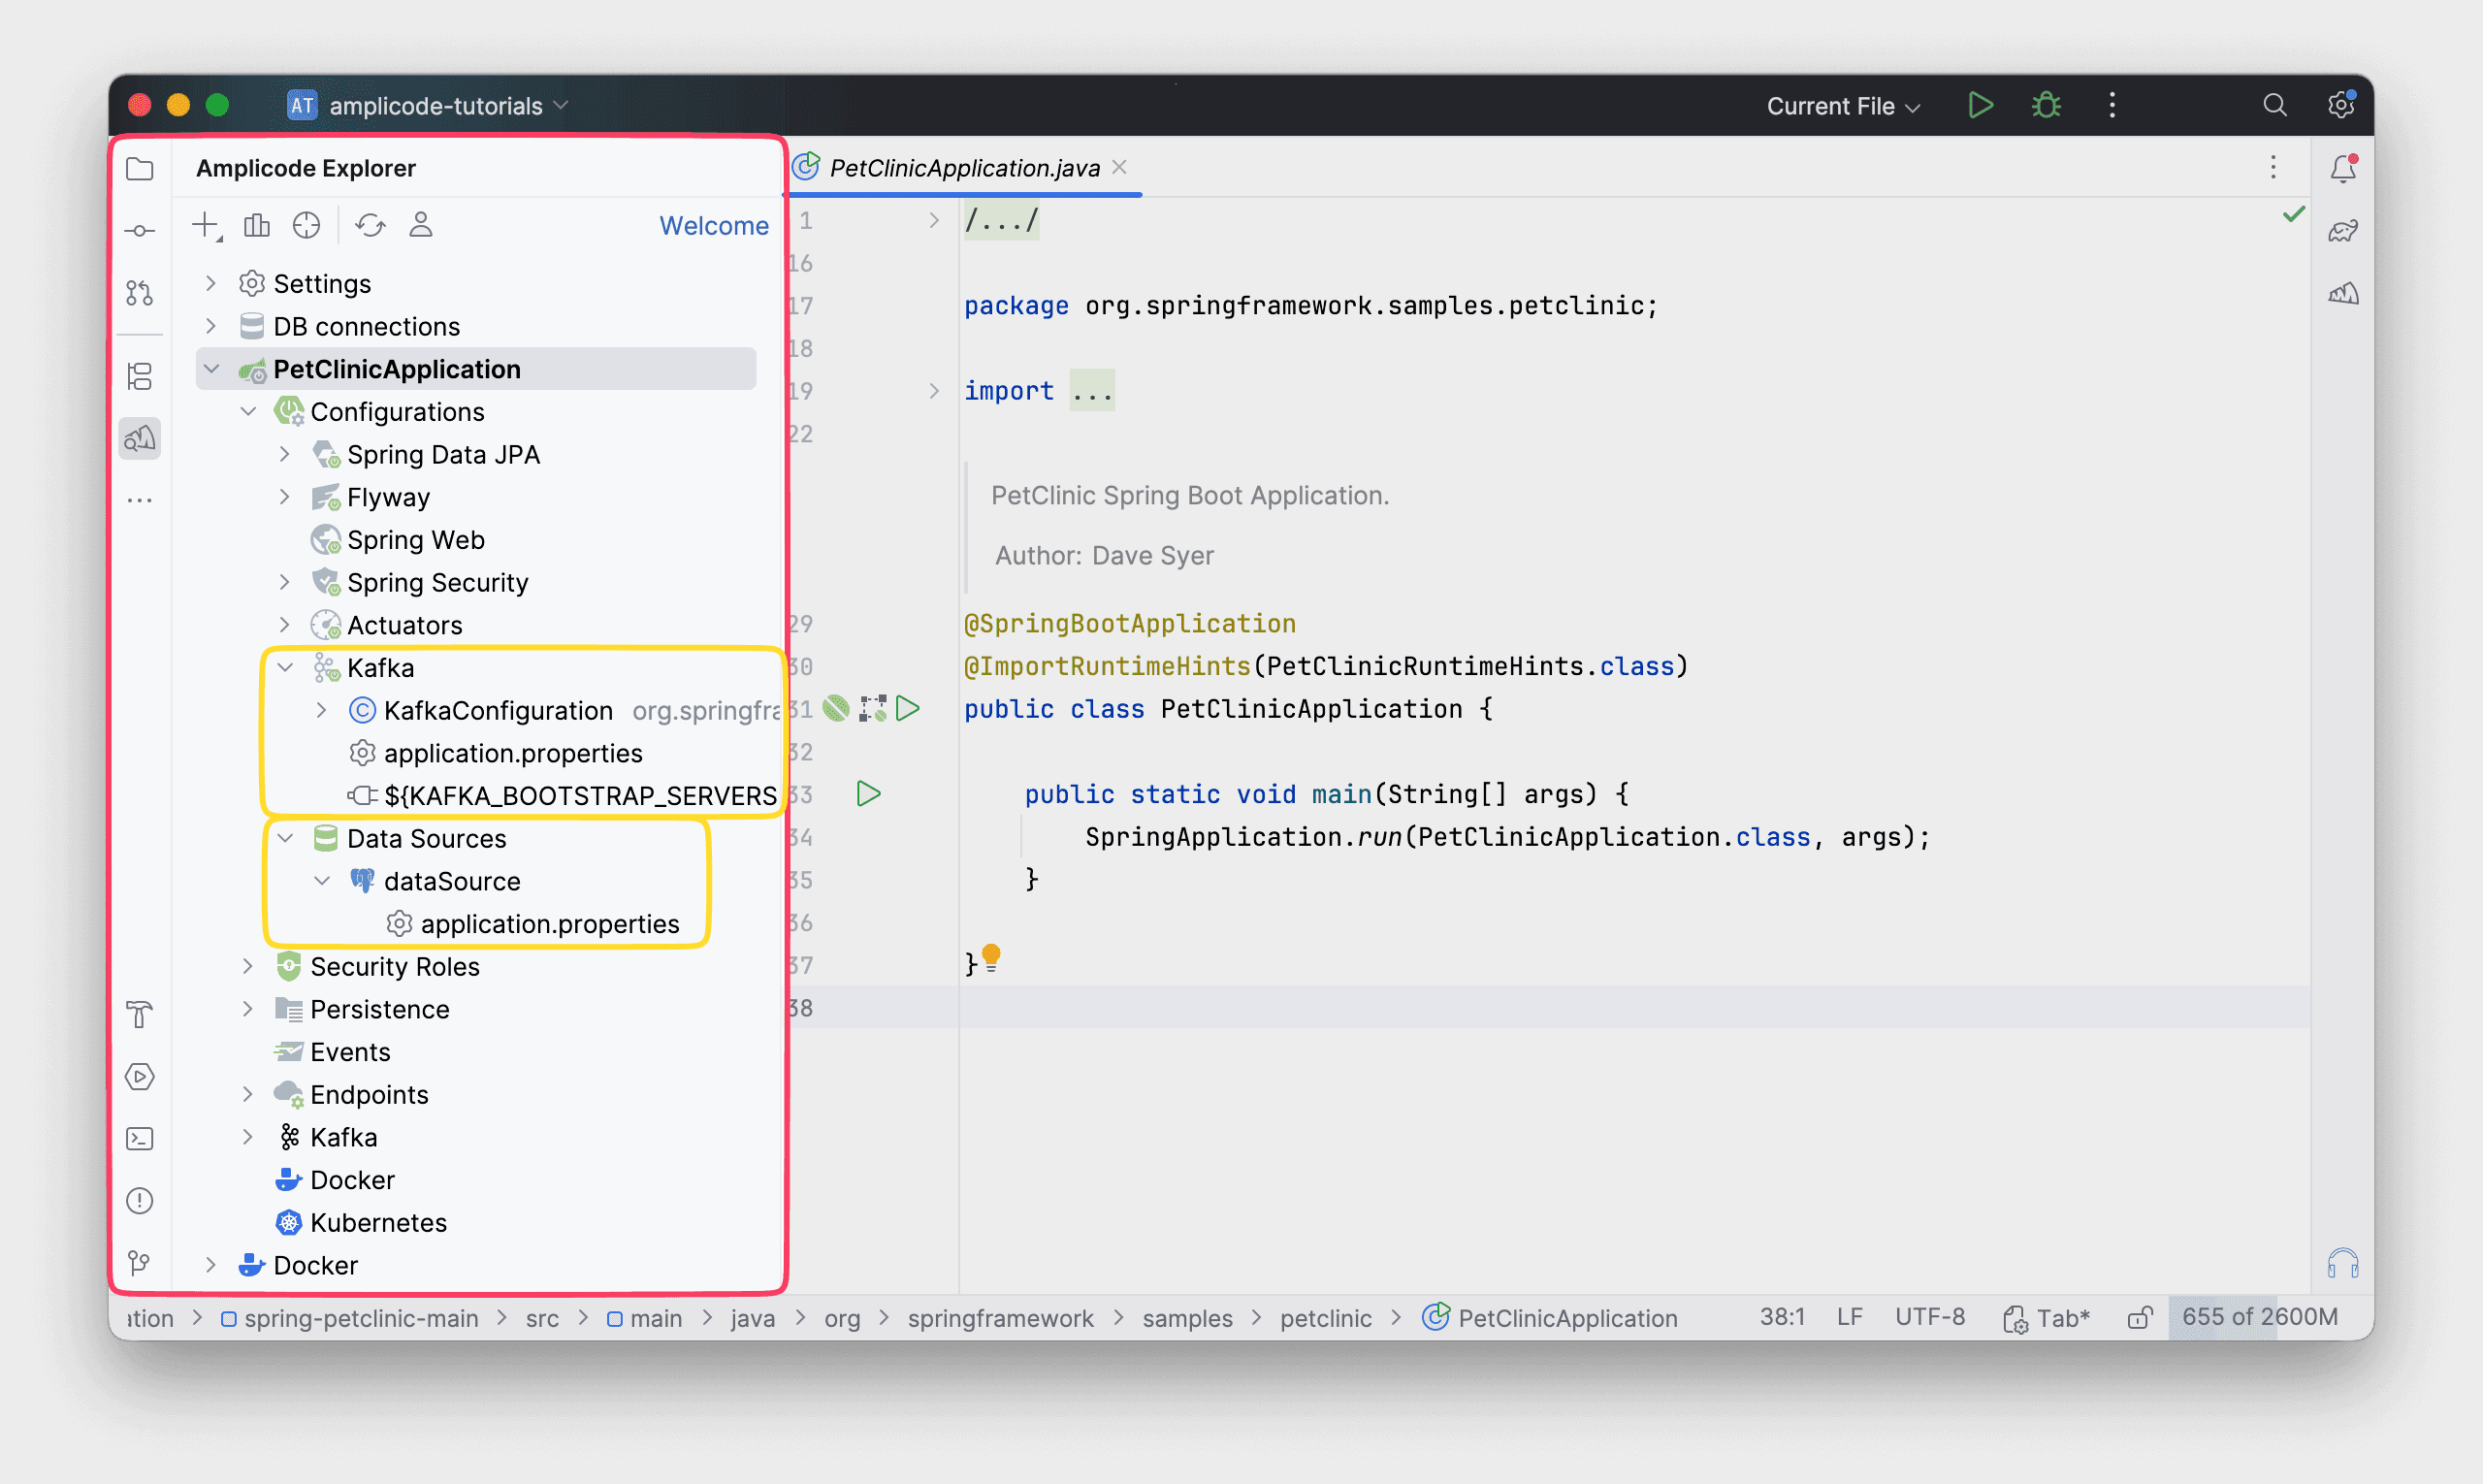Select the PetClinicApplication.java editor tab
The image size is (2483, 1484).
tap(964, 168)
